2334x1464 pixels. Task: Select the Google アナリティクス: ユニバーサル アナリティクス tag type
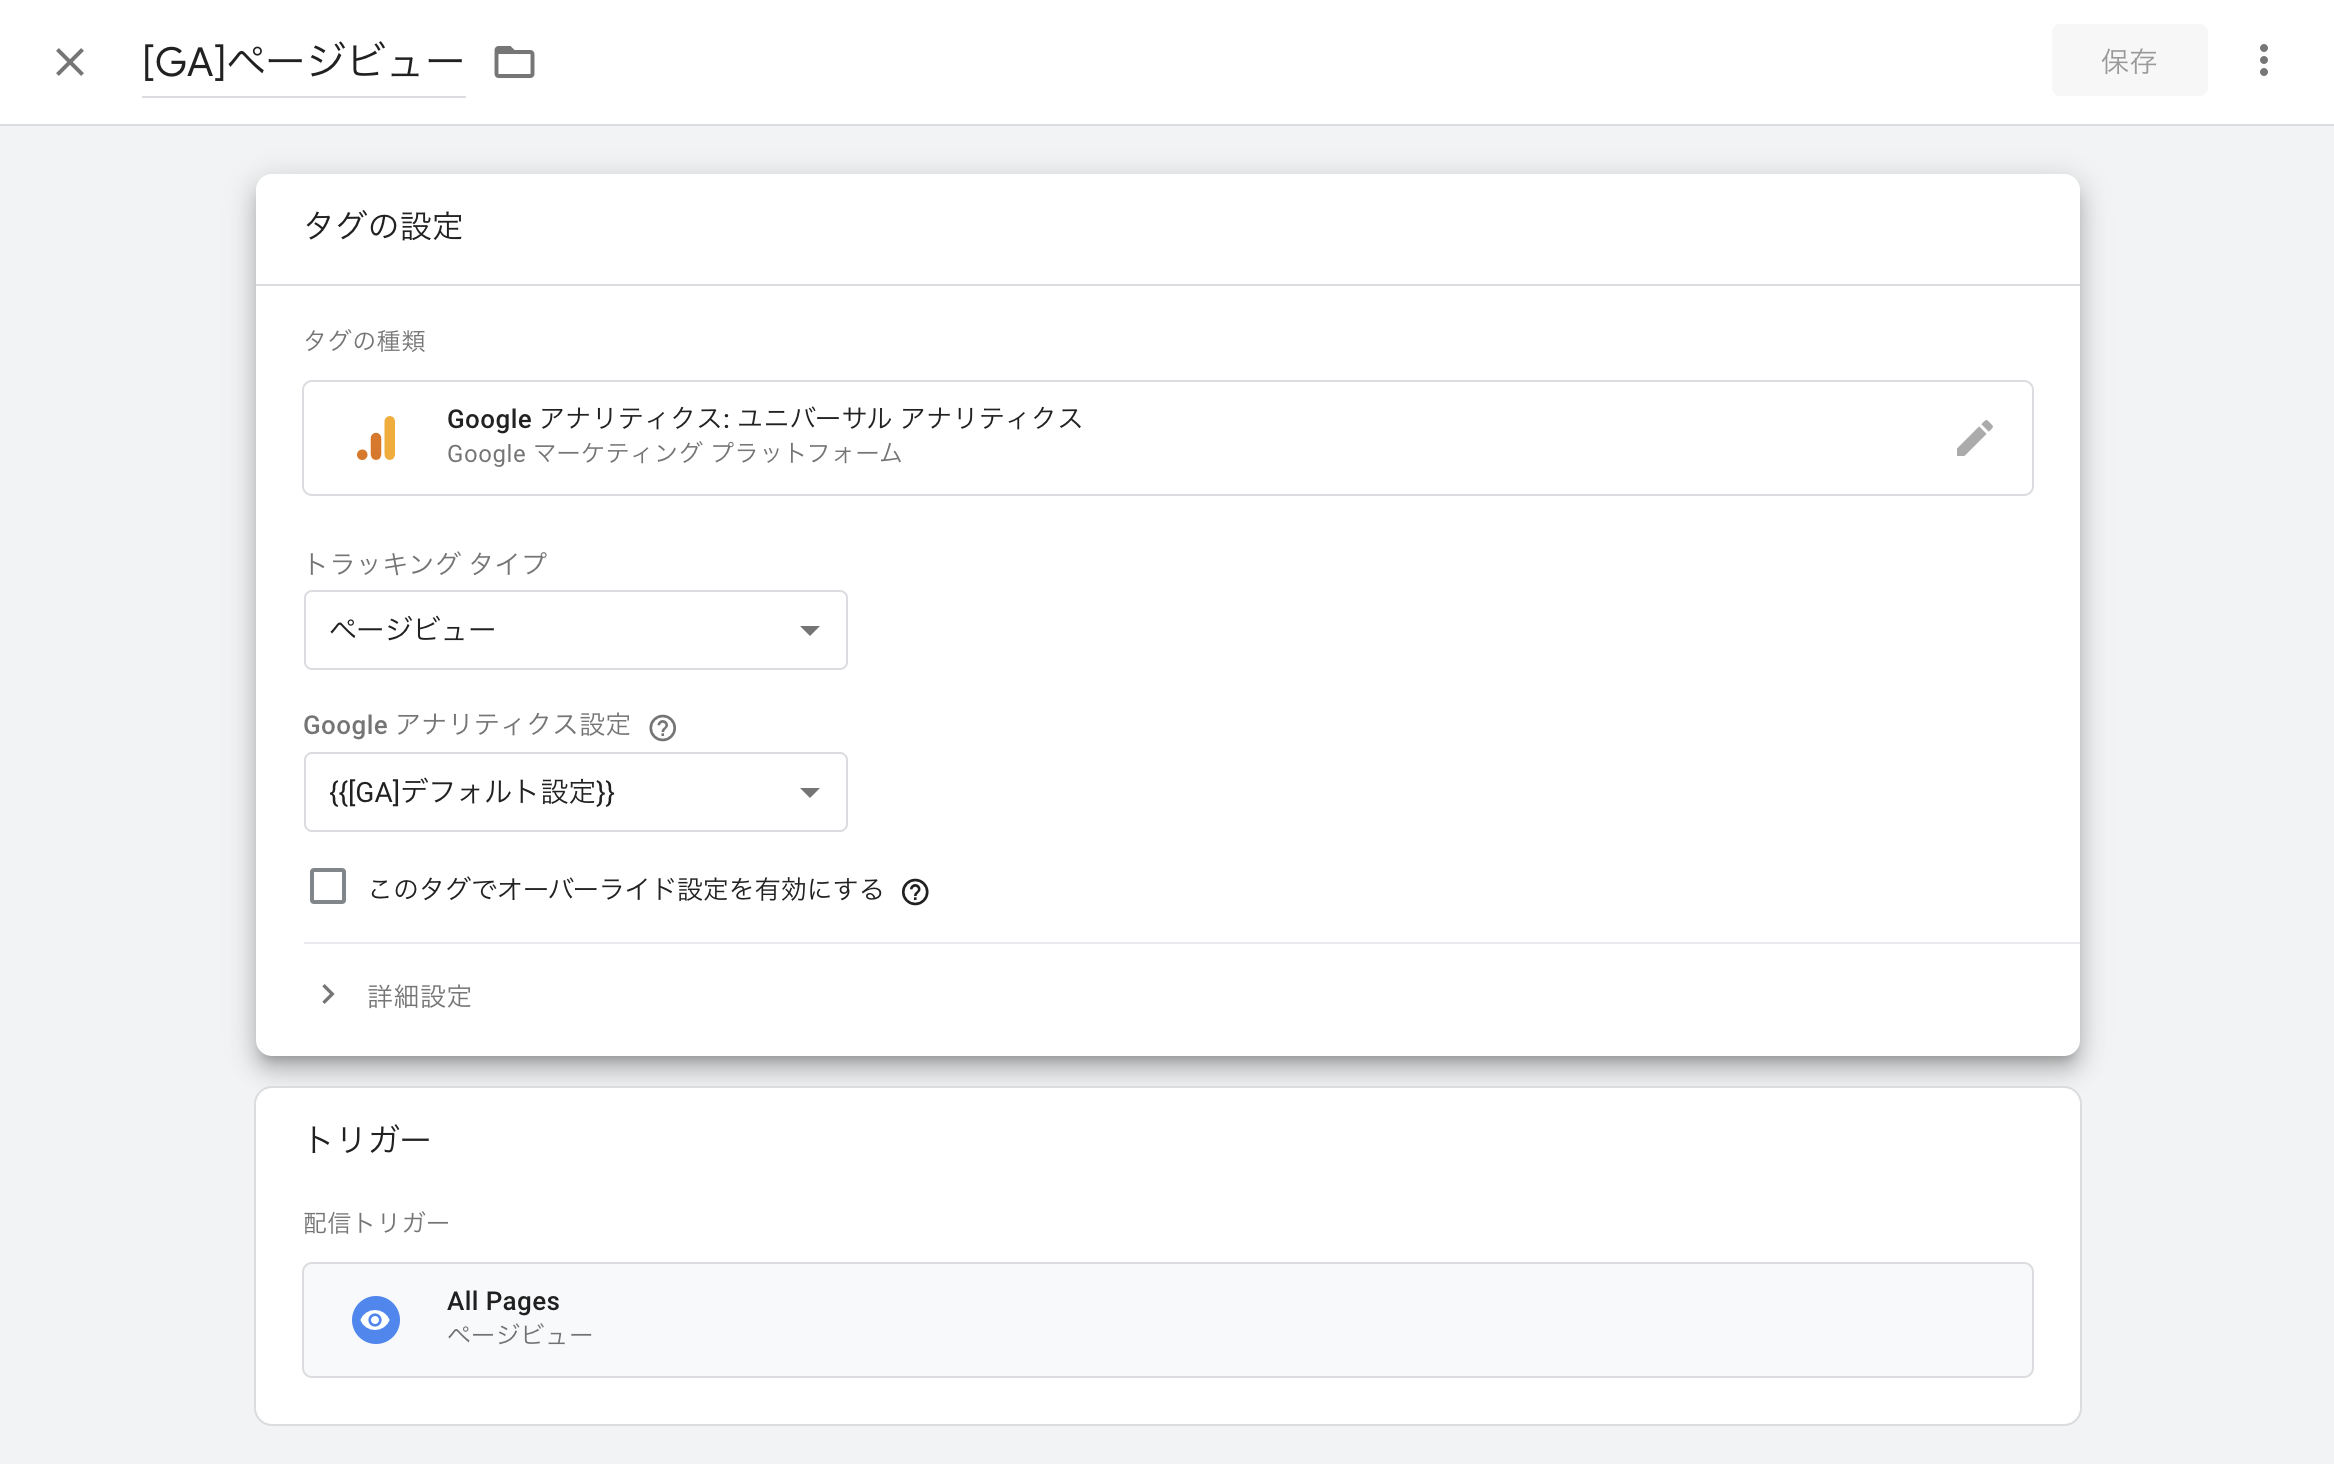1167,438
